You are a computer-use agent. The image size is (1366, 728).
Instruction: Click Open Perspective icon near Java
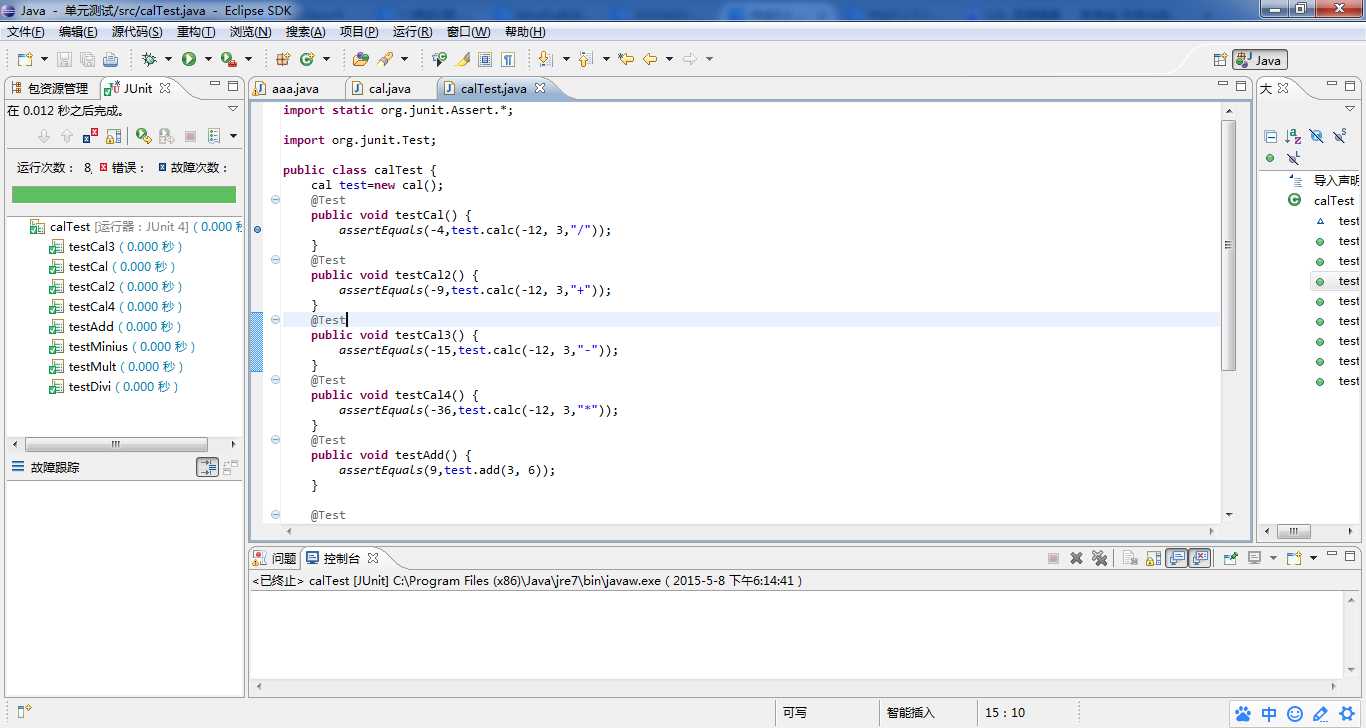coord(1220,60)
